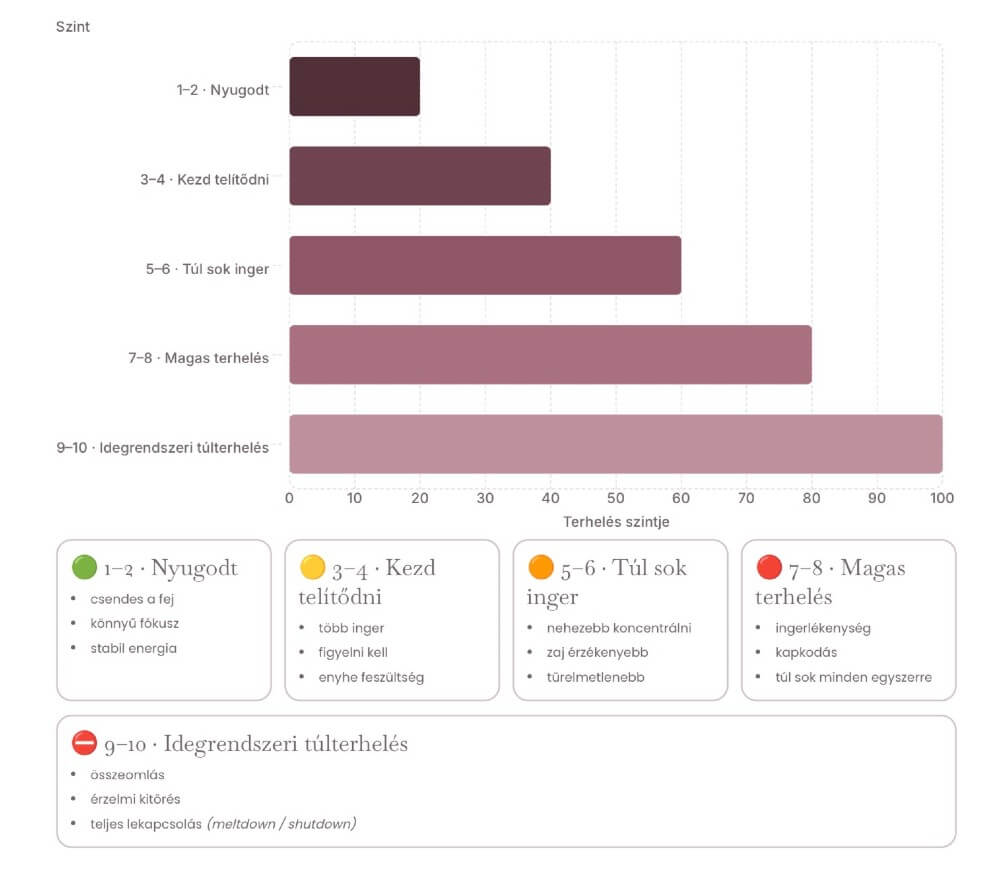1000x871 pixels.
Task: Click the orange circle icon for Túl sok inger
Action: (x=541, y=567)
